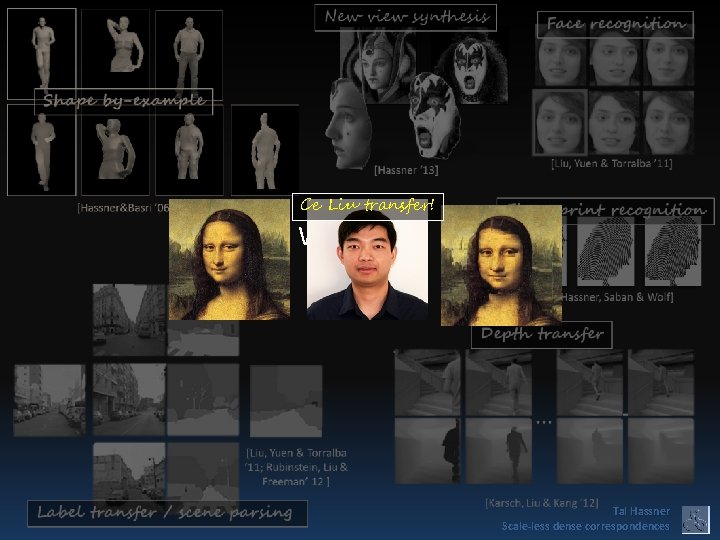720x540 pixels.
Task: Select "Label transfer / scene parsing" title
Action: (168, 513)
